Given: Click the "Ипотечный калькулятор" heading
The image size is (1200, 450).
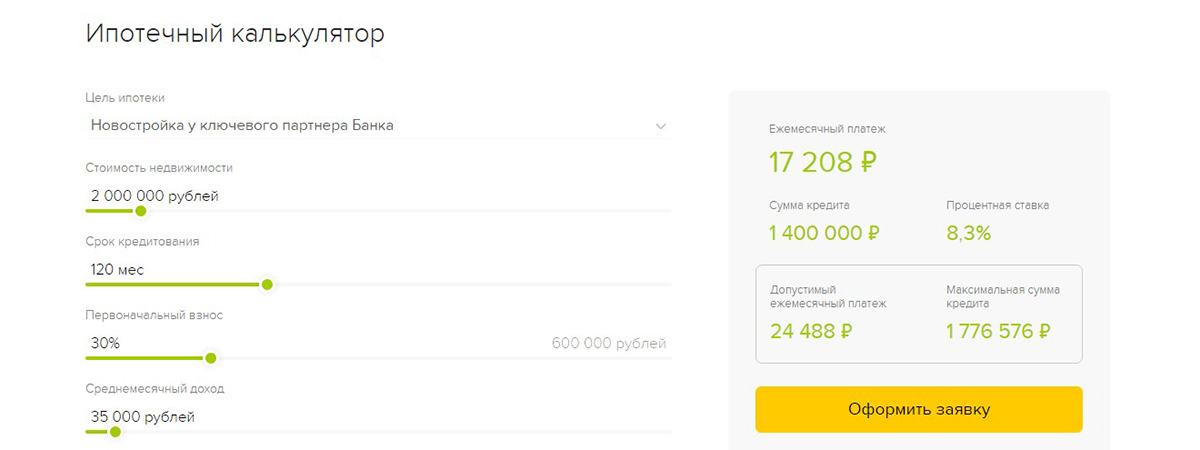Looking at the screenshot, I should (x=235, y=34).
